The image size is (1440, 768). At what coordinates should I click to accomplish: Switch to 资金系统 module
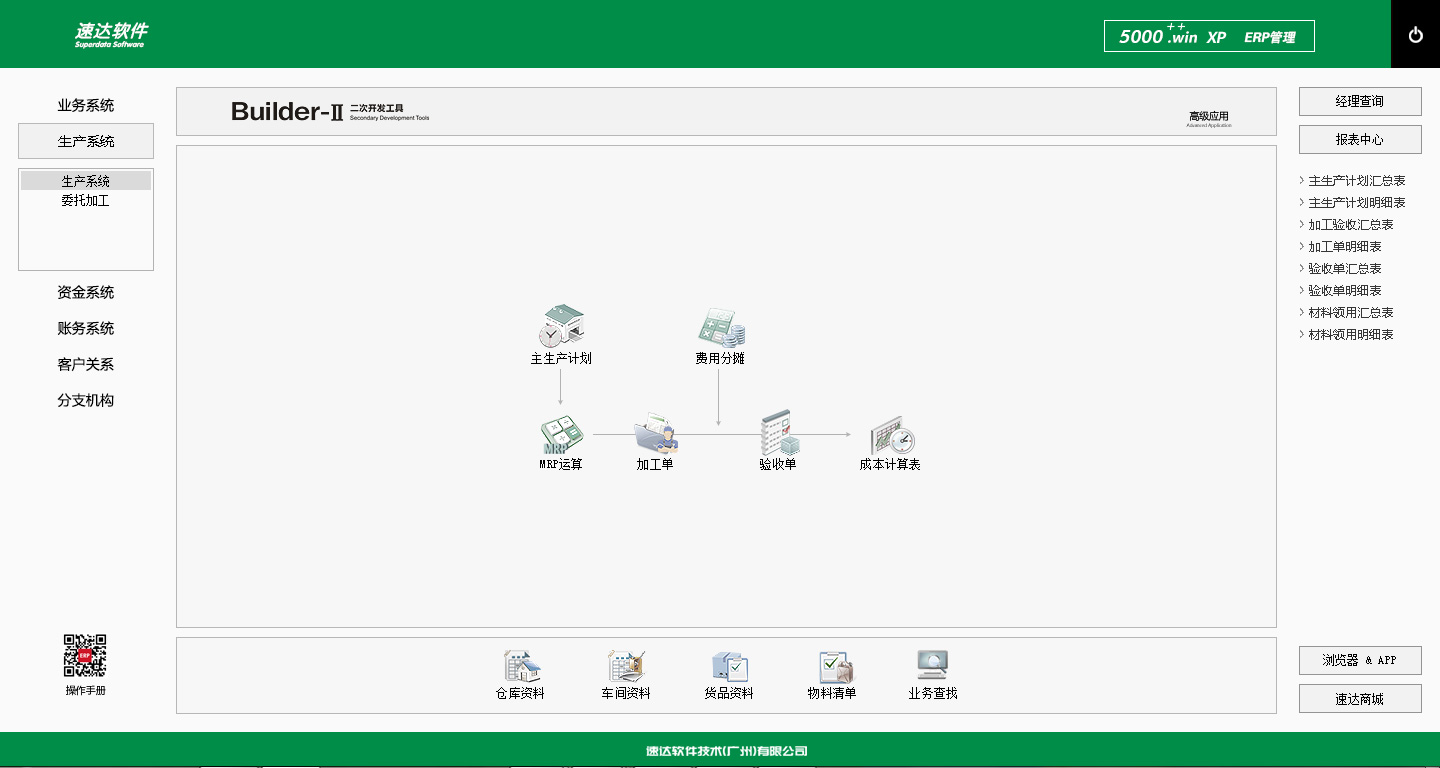pyautogui.click(x=86, y=293)
